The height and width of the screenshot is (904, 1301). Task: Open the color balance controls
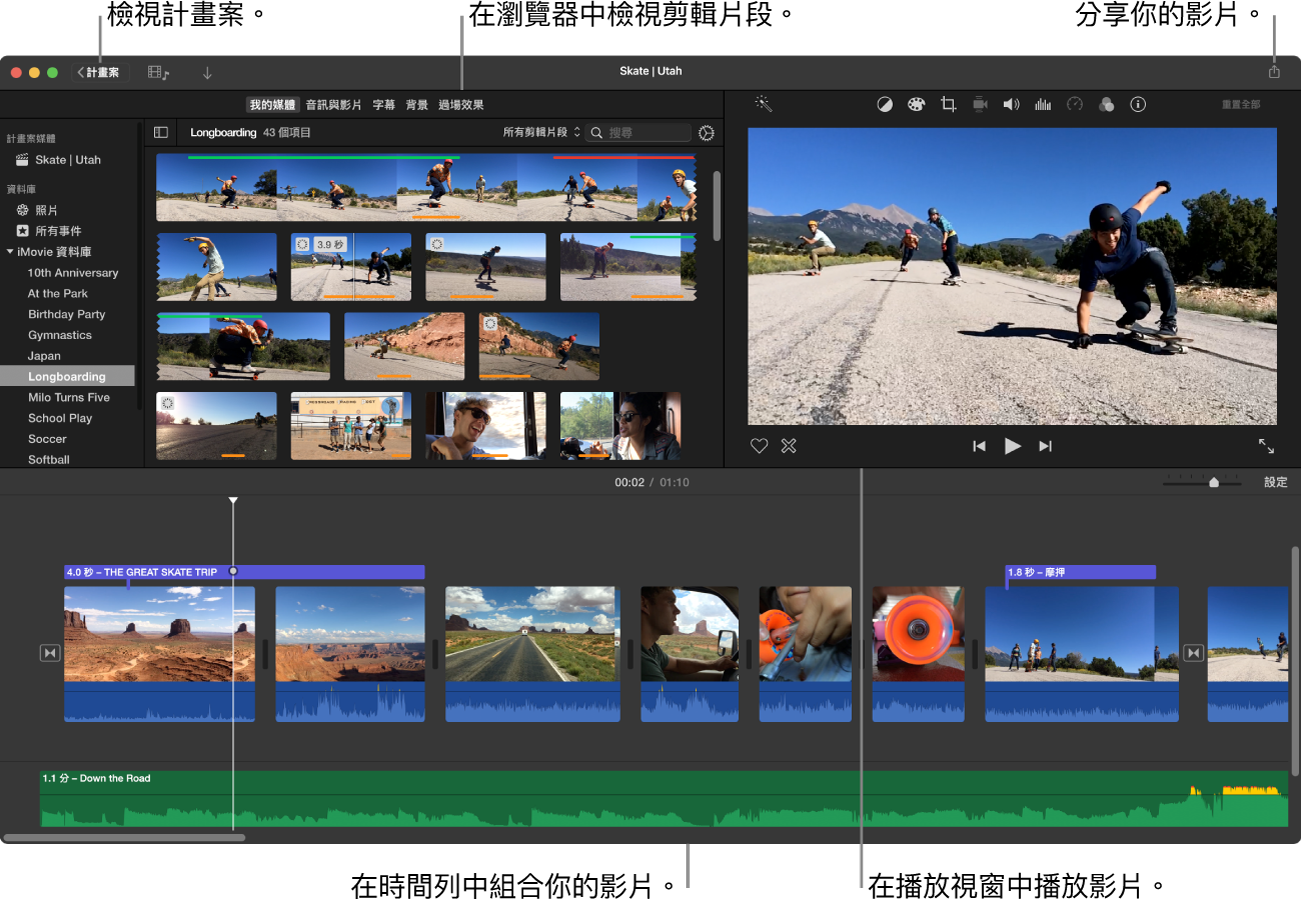[x=884, y=103]
